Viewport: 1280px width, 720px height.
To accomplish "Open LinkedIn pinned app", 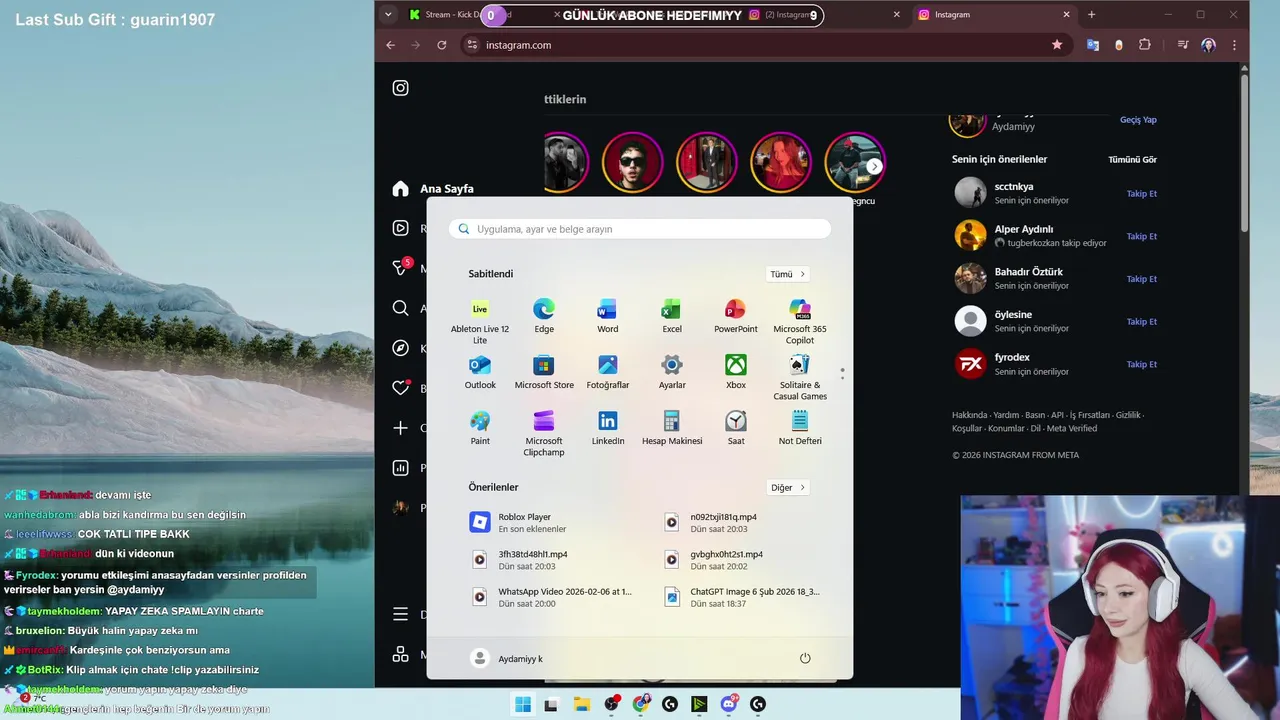I will click(607, 428).
